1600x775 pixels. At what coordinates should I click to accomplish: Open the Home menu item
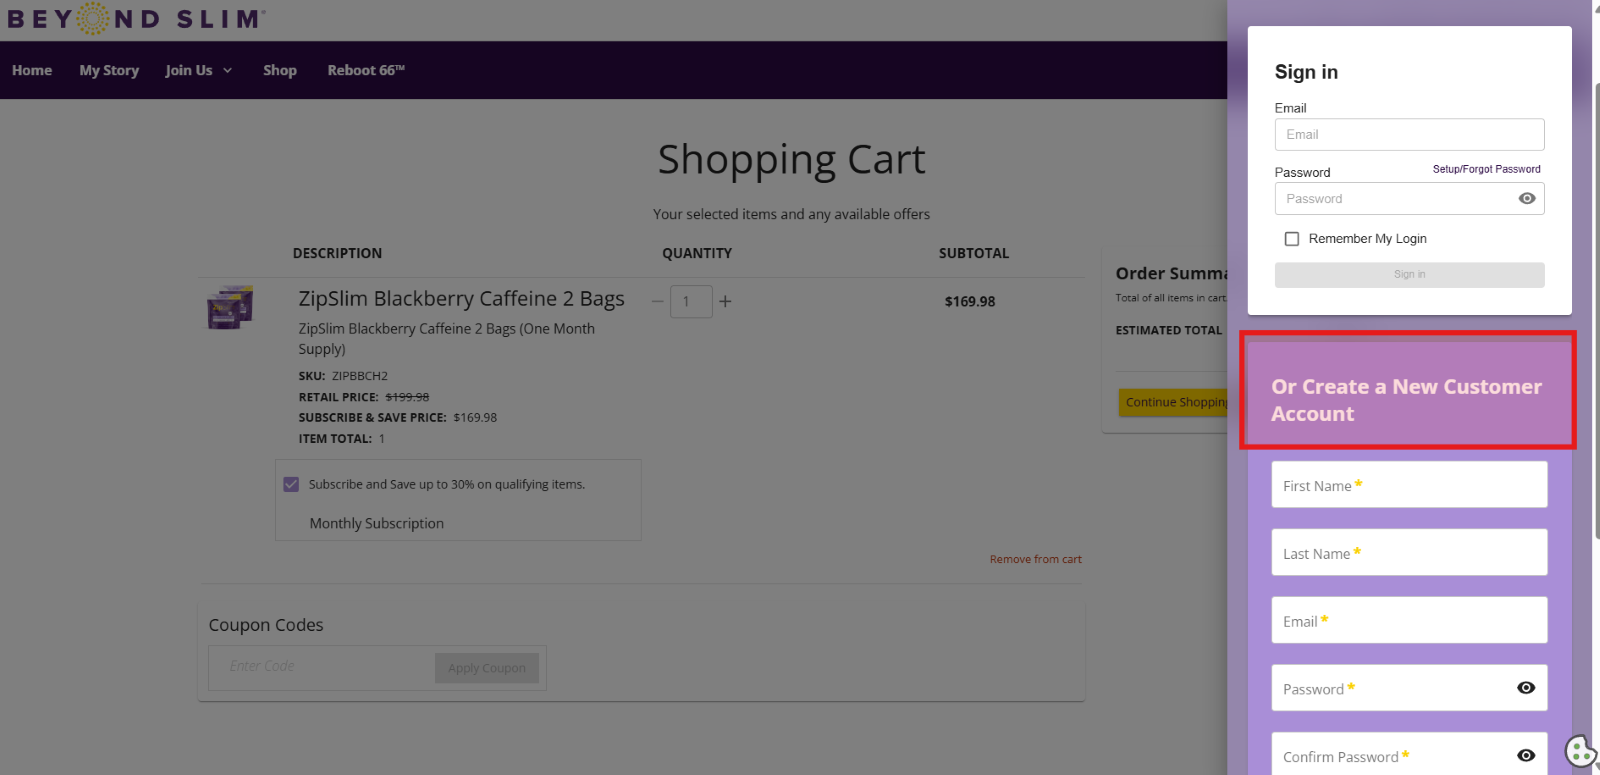tap(32, 70)
